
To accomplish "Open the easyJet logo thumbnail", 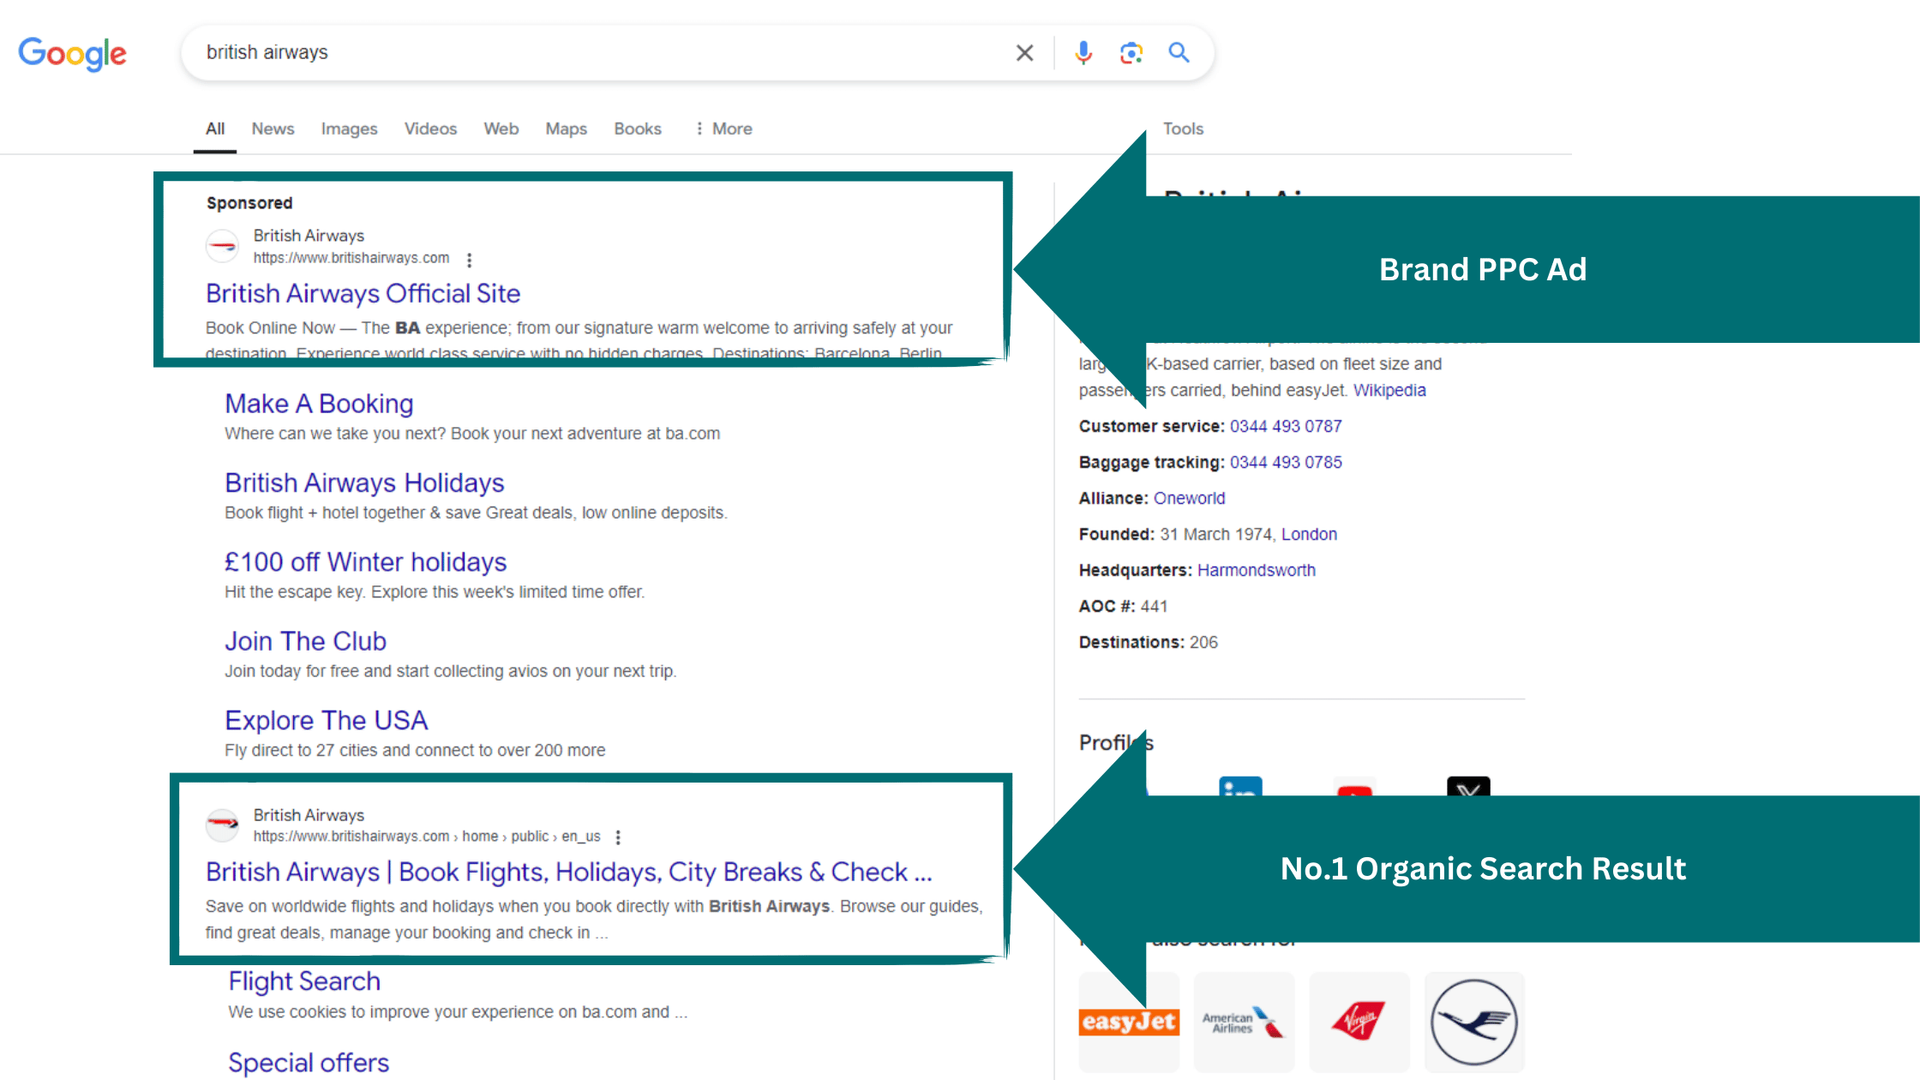I will 1129,1022.
